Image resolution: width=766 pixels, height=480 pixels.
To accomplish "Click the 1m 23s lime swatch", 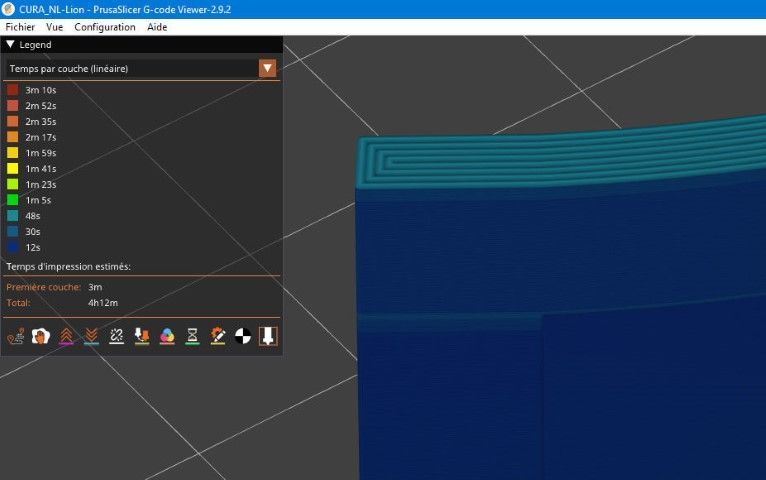I will [13, 184].
